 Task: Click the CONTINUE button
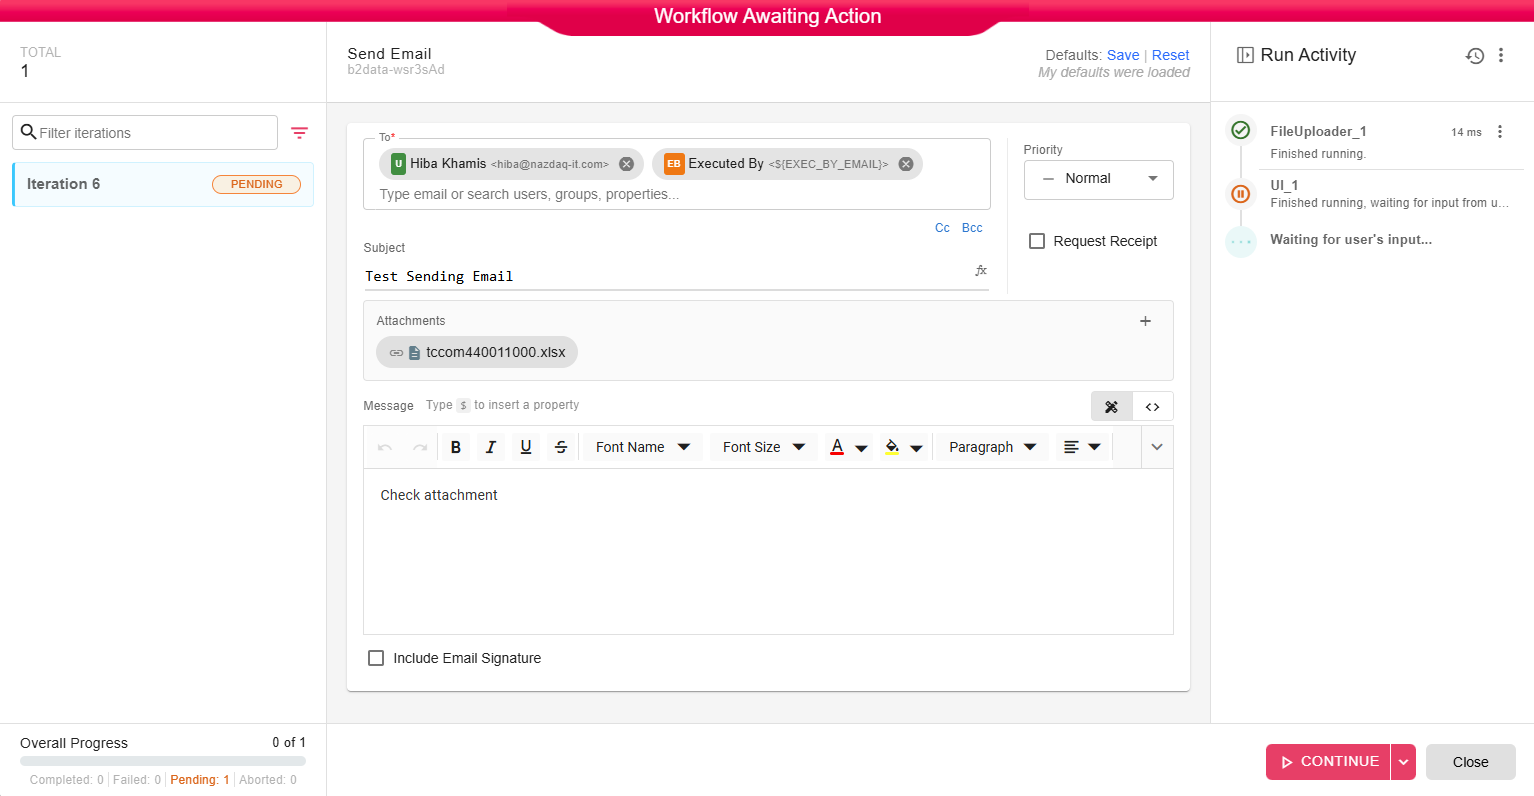coord(1328,762)
